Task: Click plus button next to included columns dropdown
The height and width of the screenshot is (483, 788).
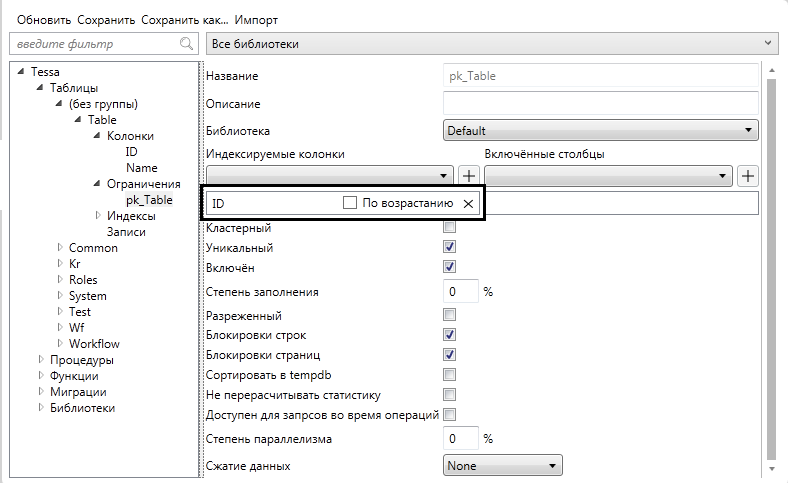Action: [748, 176]
